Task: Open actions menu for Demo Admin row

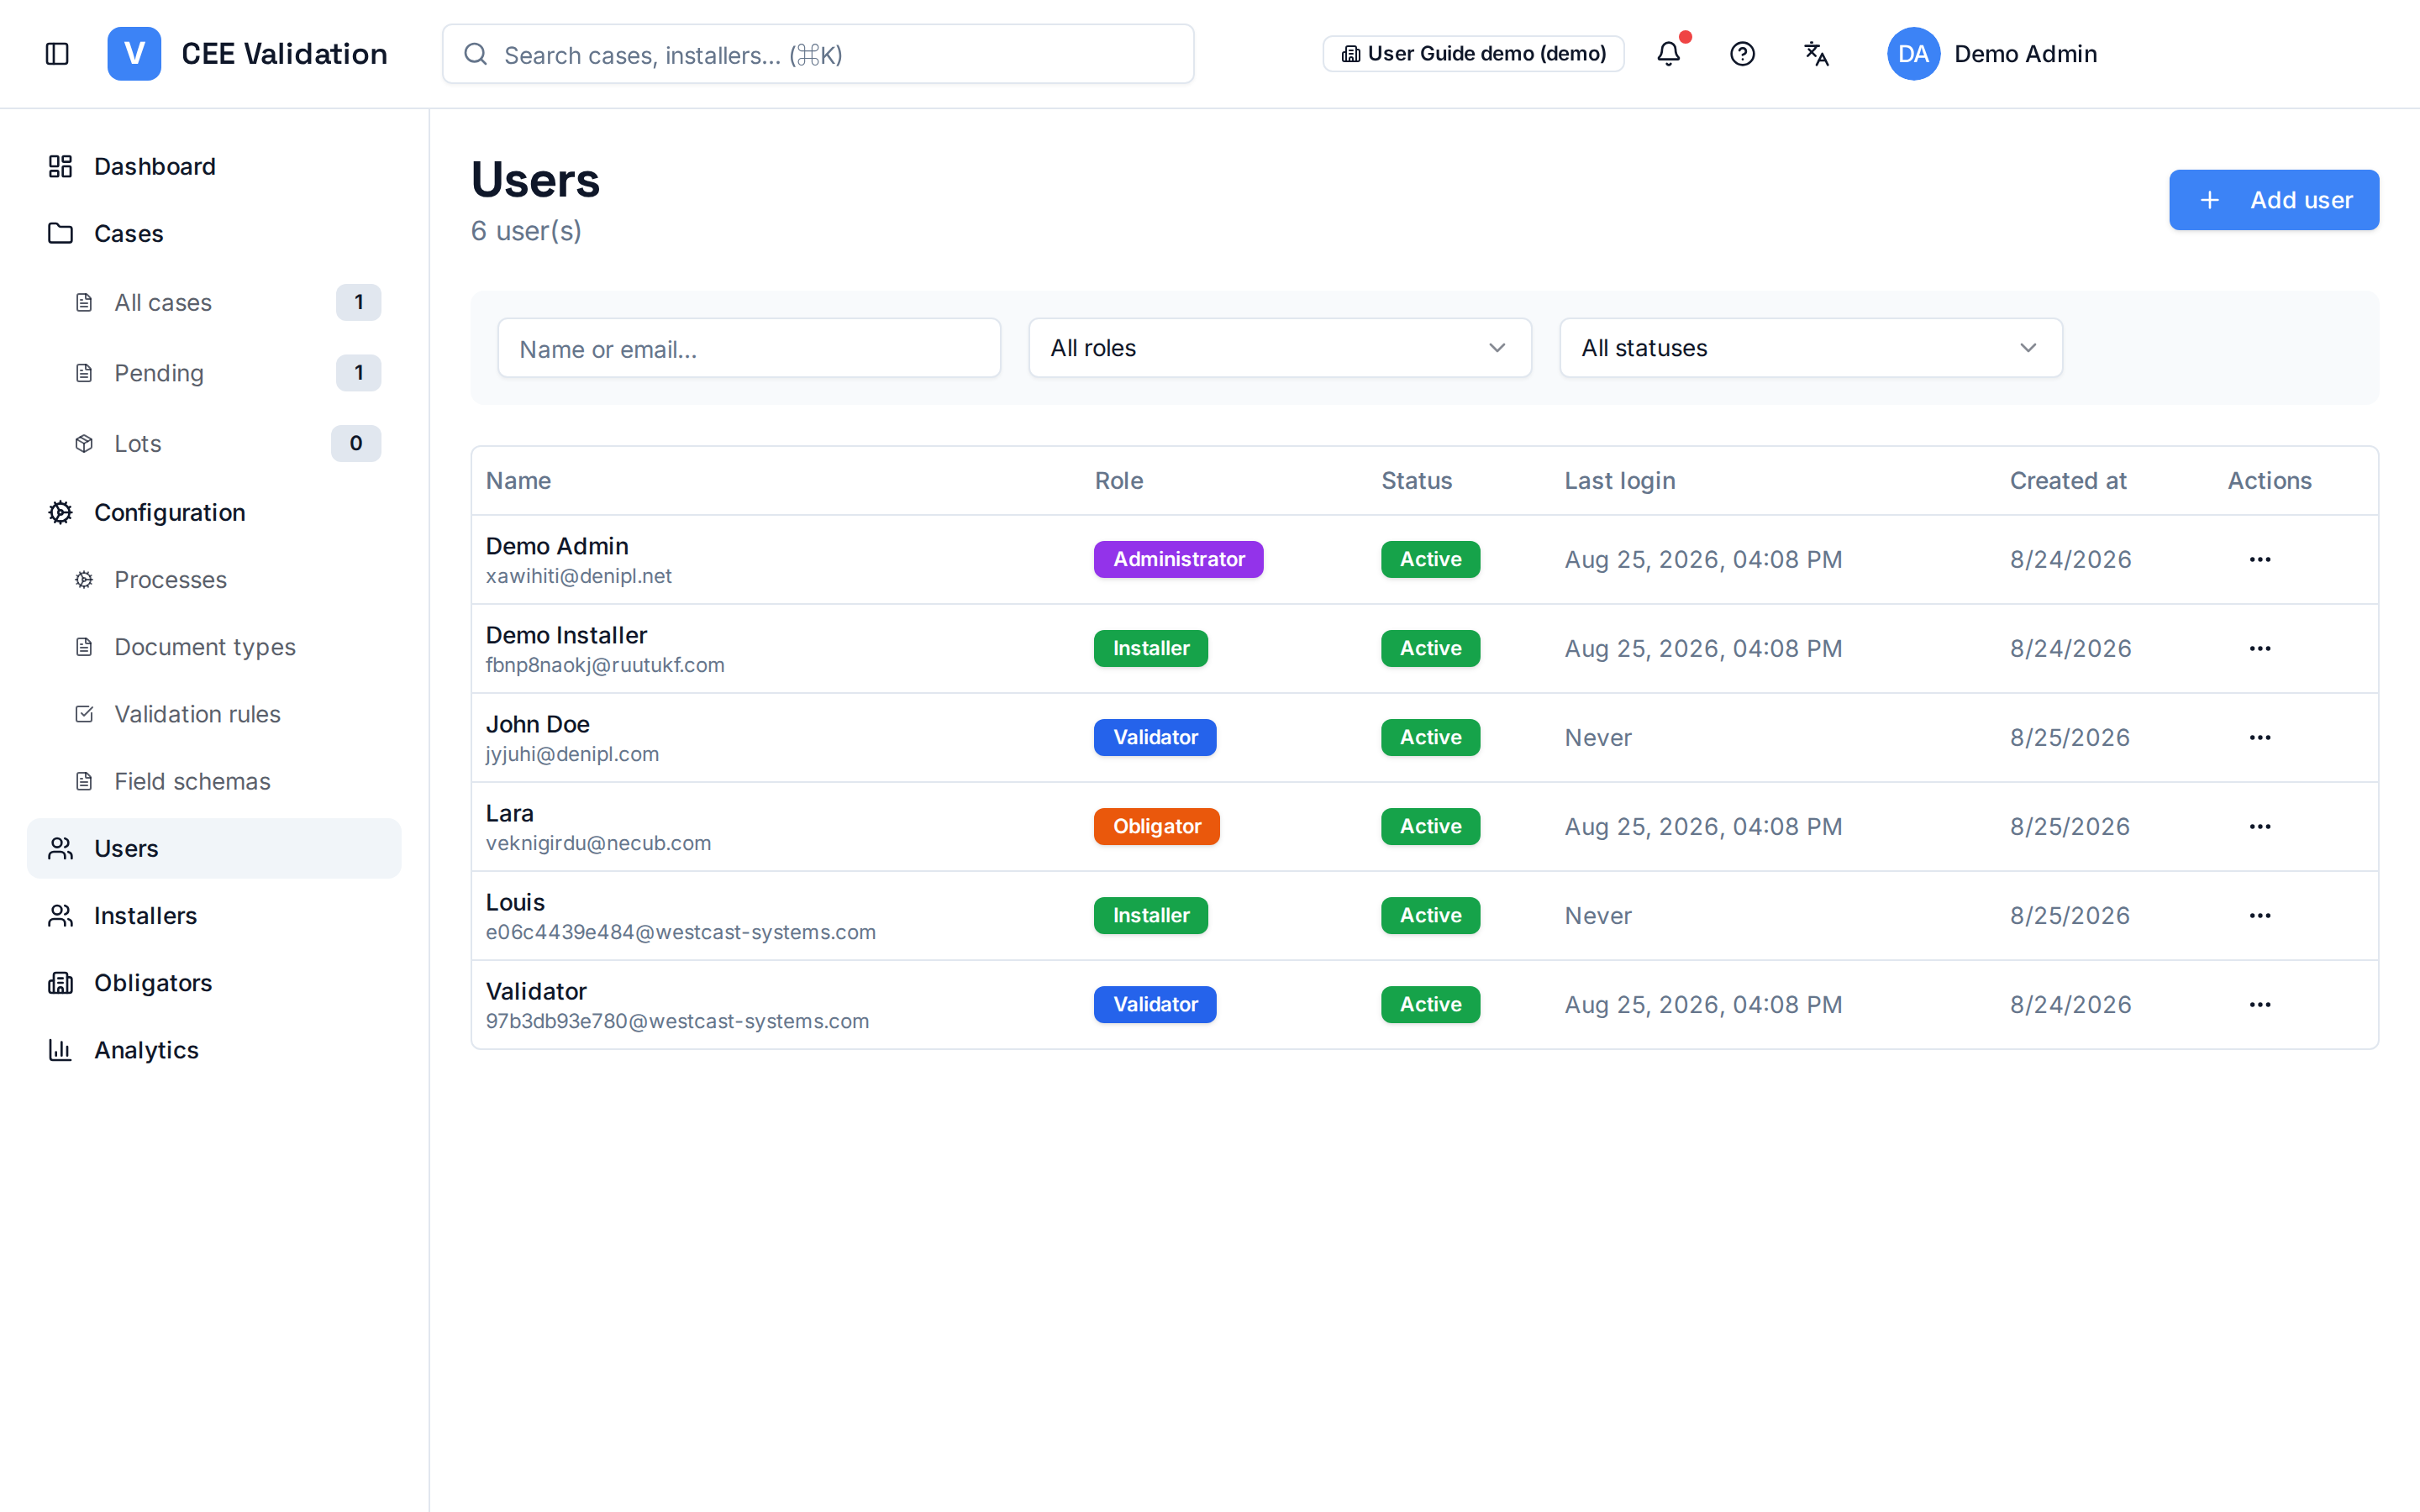Action: (2260, 559)
